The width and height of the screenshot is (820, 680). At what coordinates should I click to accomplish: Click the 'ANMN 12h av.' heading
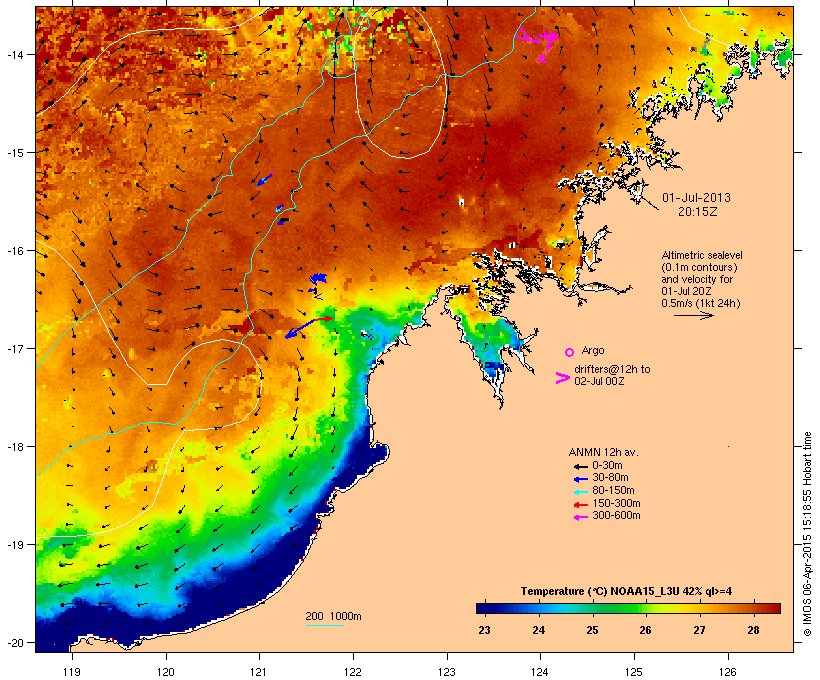click(603, 452)
